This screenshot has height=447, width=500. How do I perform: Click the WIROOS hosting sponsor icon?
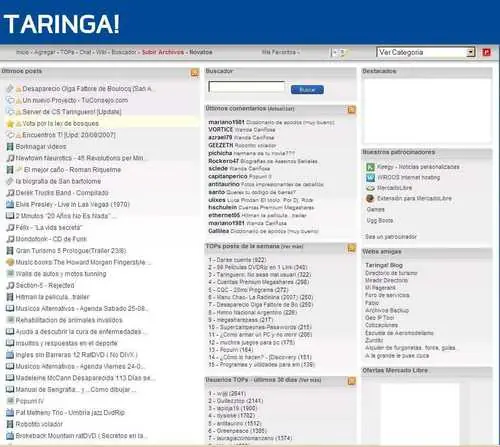tap(370, 178)
